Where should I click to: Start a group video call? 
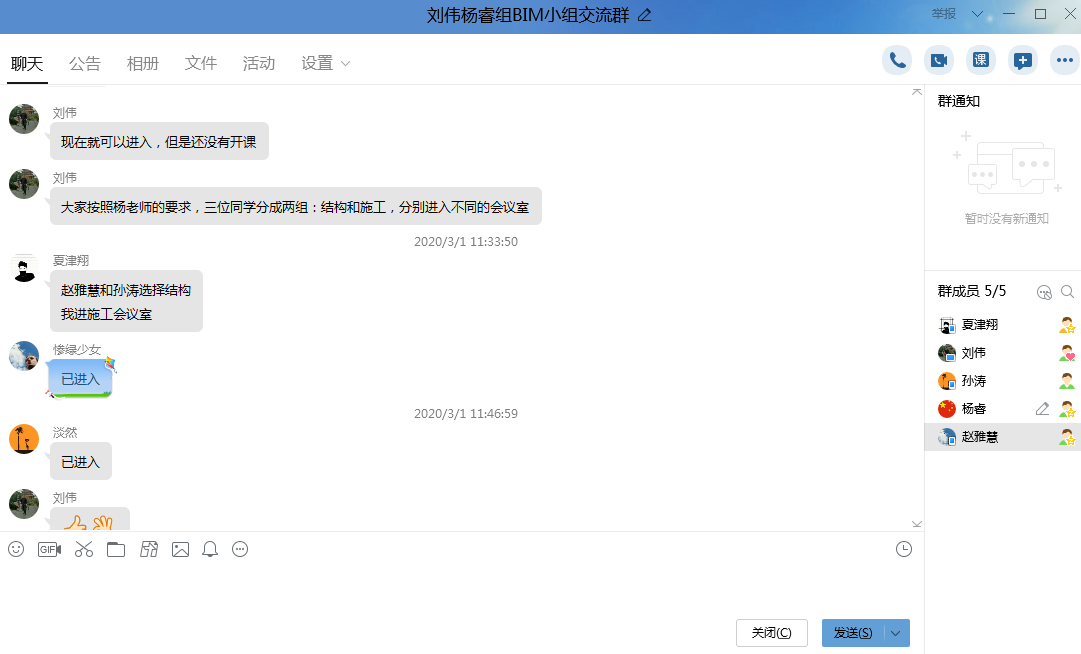click(x=939, y=60)
